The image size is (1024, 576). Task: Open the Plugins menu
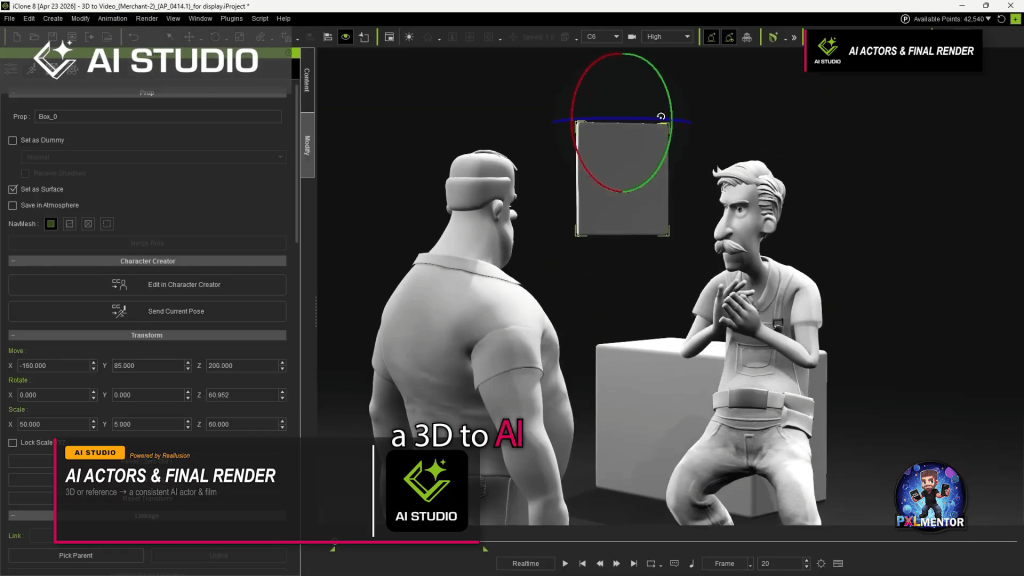tap(231, 18)
